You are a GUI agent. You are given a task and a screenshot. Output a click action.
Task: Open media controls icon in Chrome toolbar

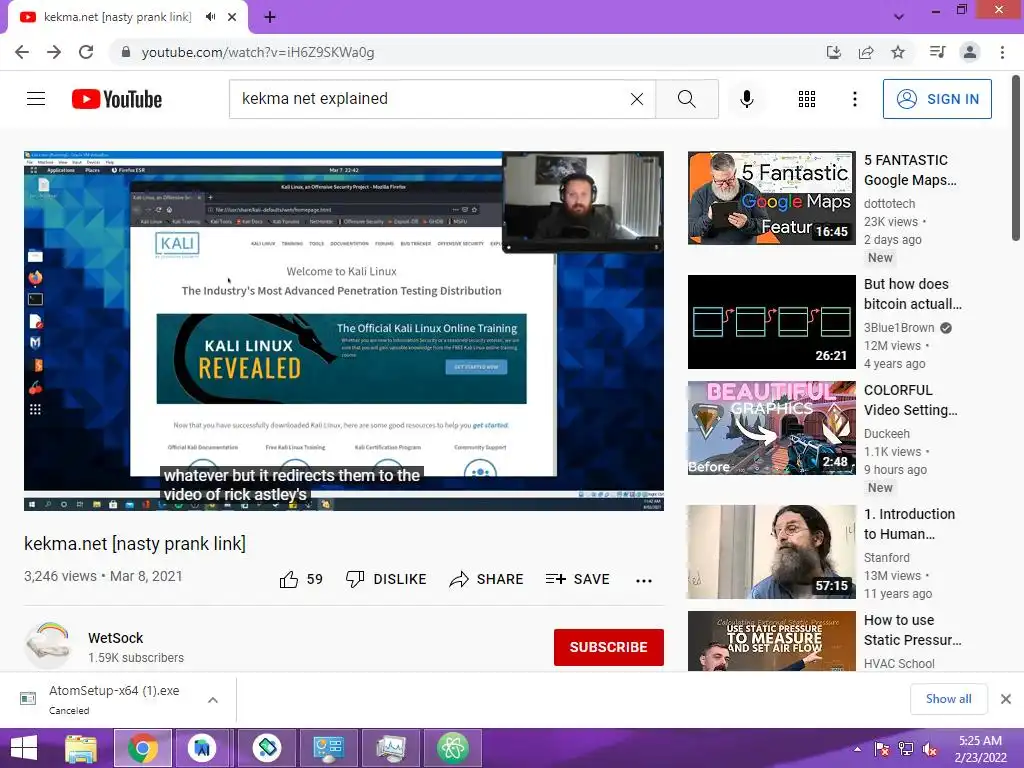(x=937, y=52)
